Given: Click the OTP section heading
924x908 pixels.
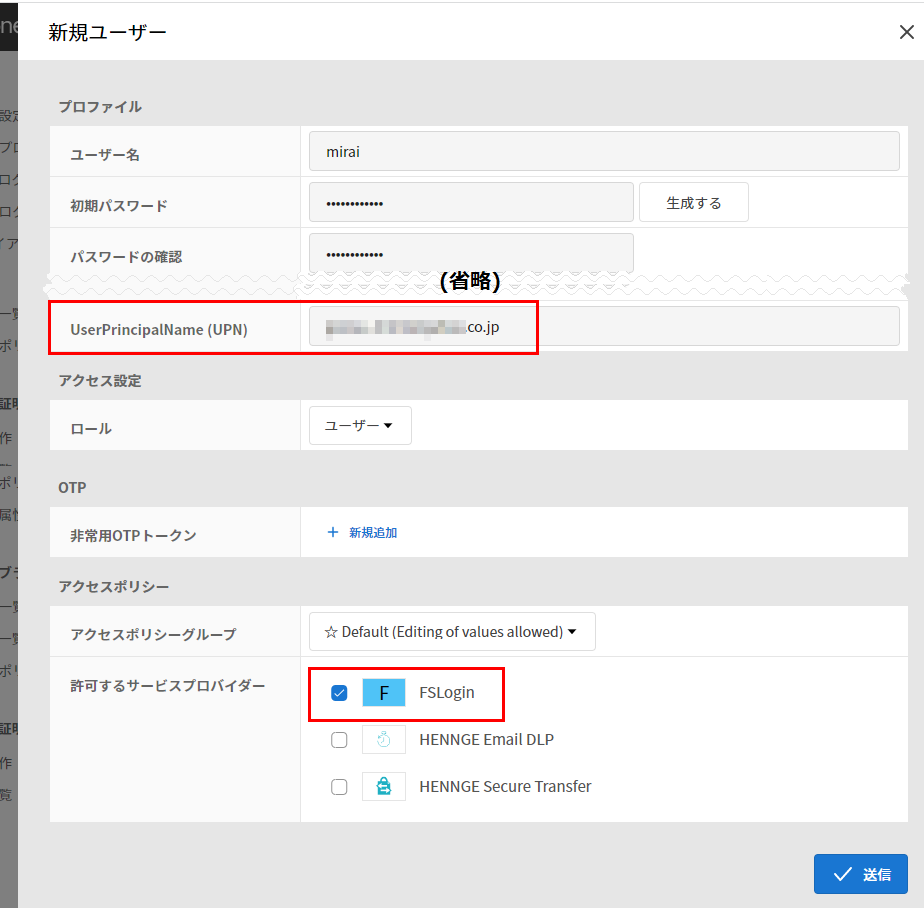Looking at the screenshot, I should [72, 488].
